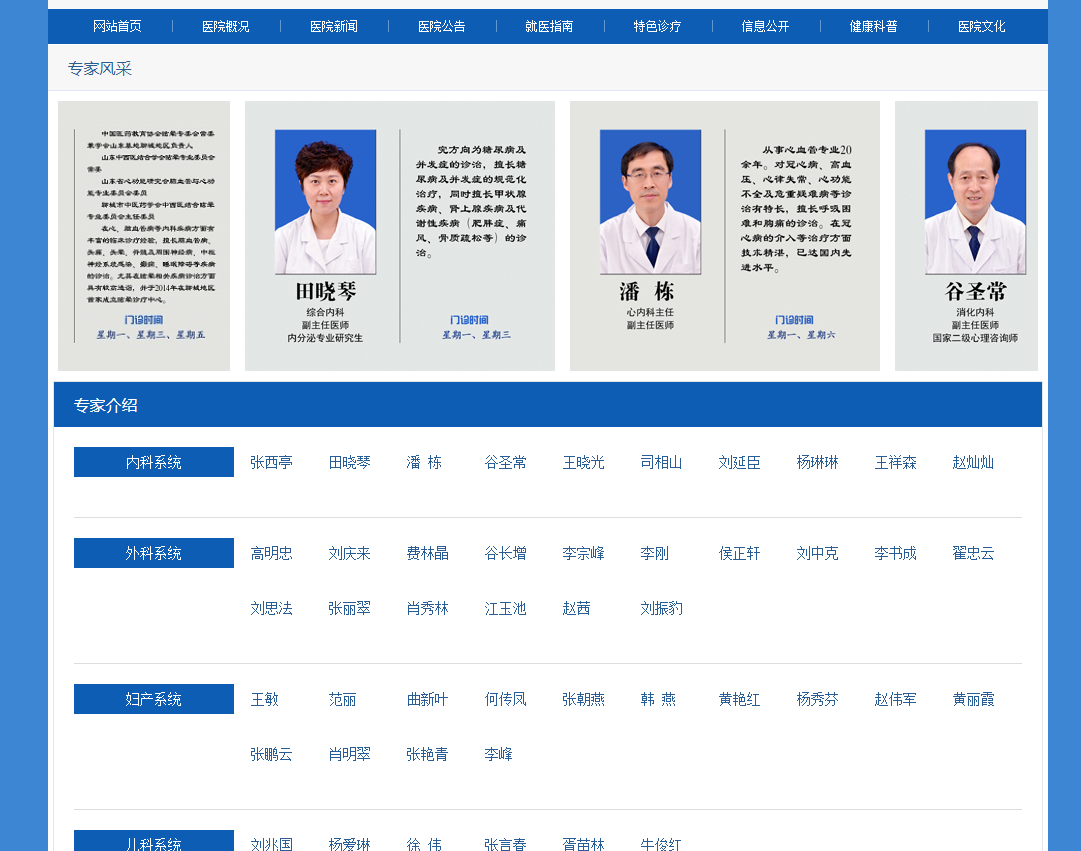Open doctor 张西亭 link
The width and height of the screenshot is (1081, 851).
coord(272,462)
